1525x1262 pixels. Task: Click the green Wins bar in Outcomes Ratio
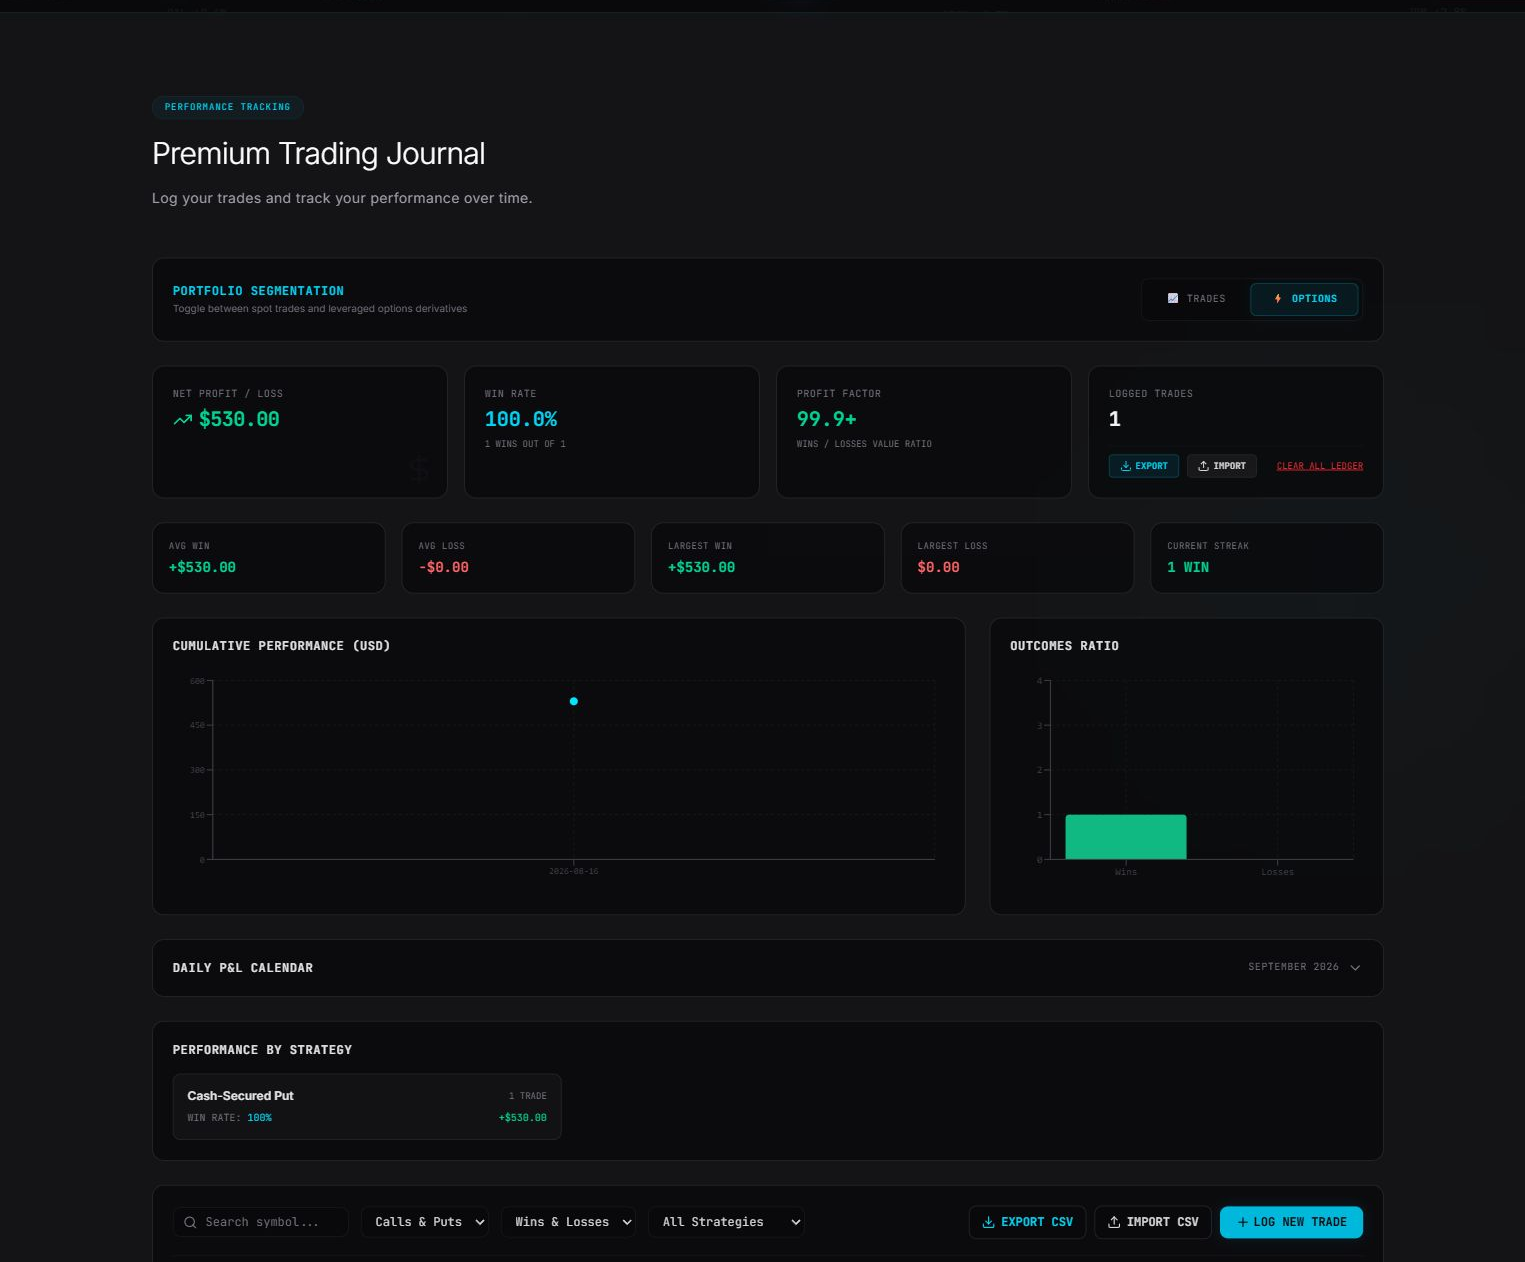click(1126, 837)
